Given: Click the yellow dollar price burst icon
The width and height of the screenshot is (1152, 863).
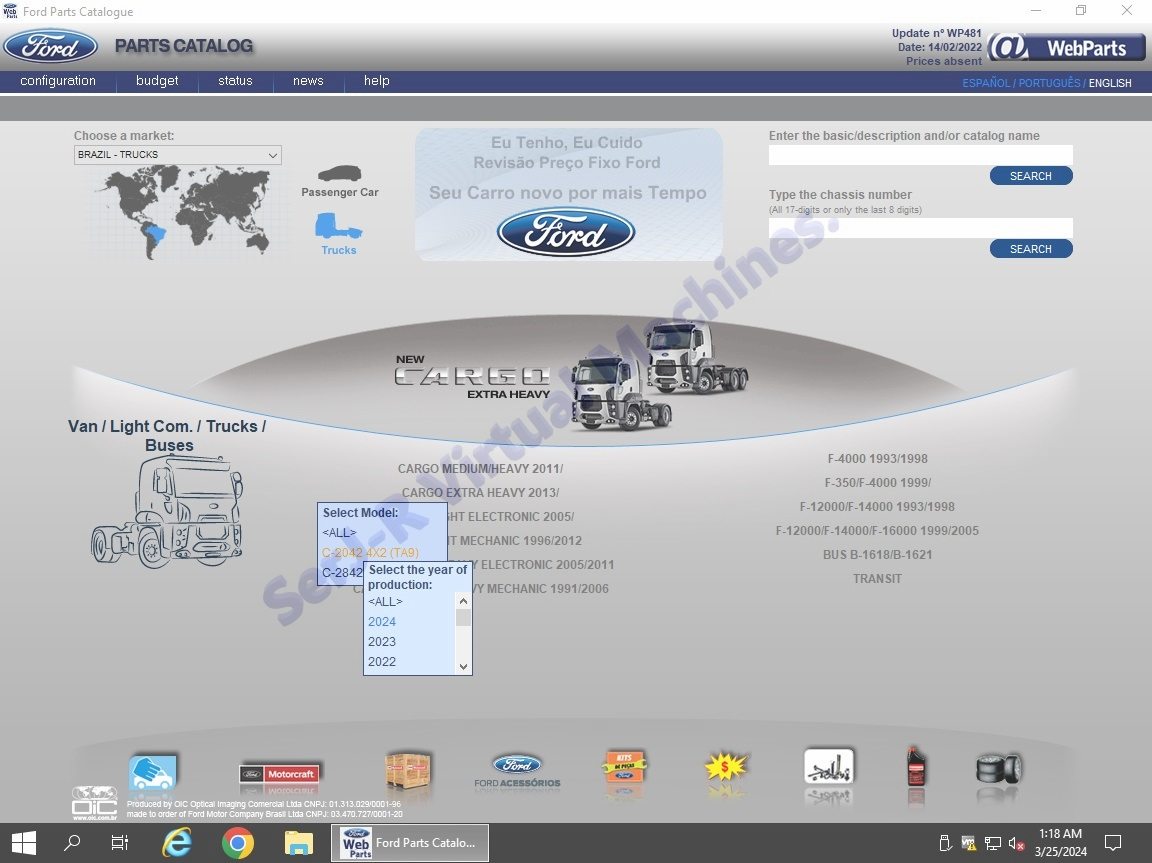Looking at the screenshot, I should [x=725, y=768].
